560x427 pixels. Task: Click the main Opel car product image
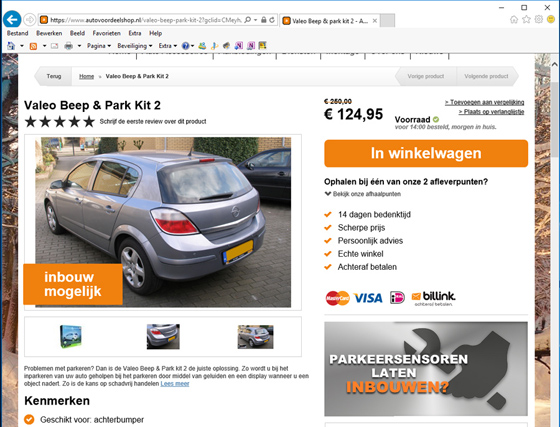coord(163,222)
